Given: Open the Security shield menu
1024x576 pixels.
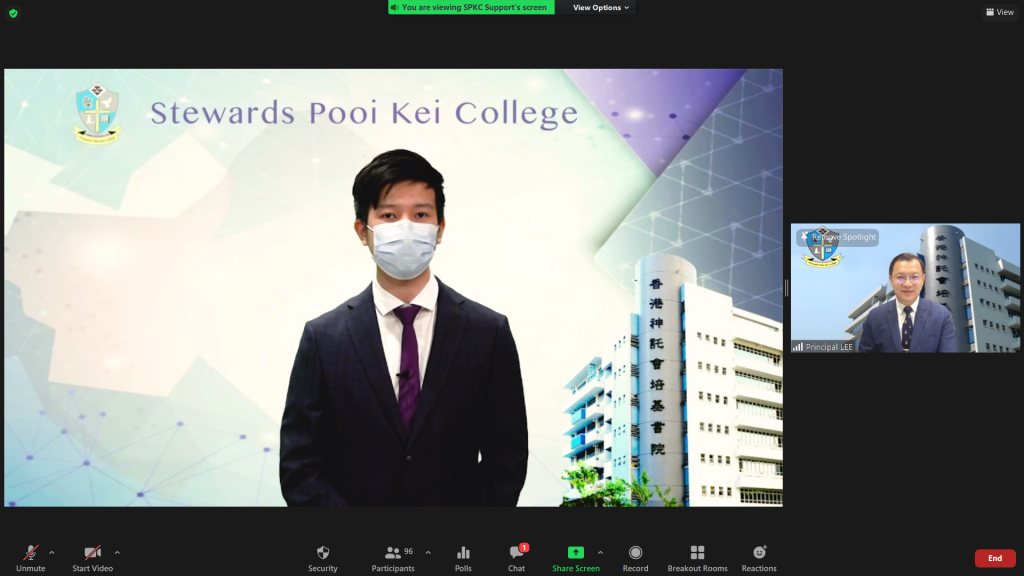Looking at the screenshot, I should point(323,558).
